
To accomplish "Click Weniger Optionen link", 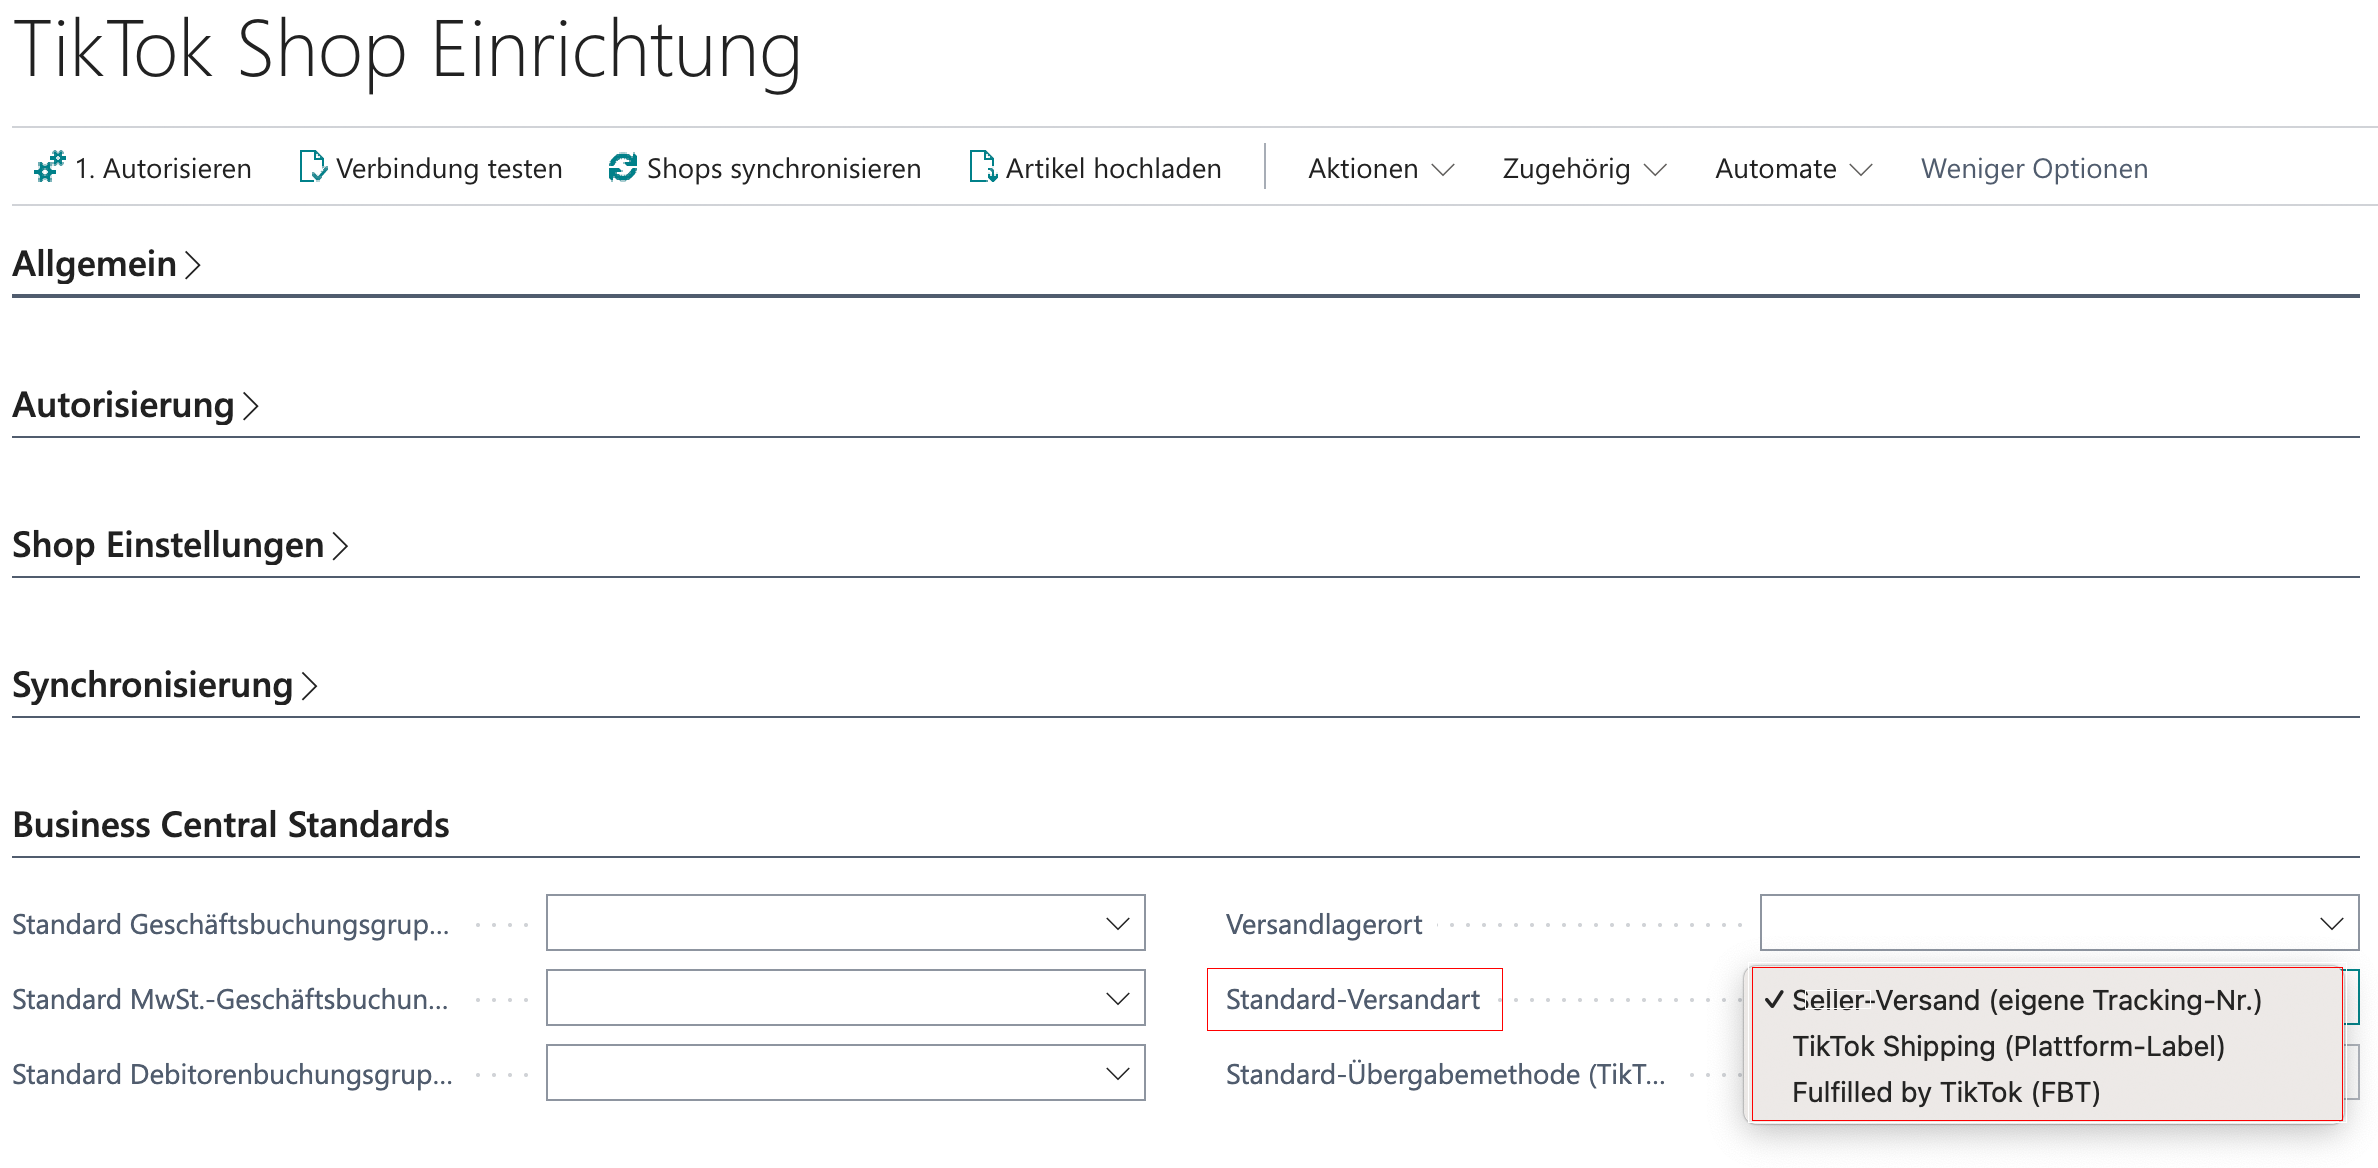I will coord(2033,169).
